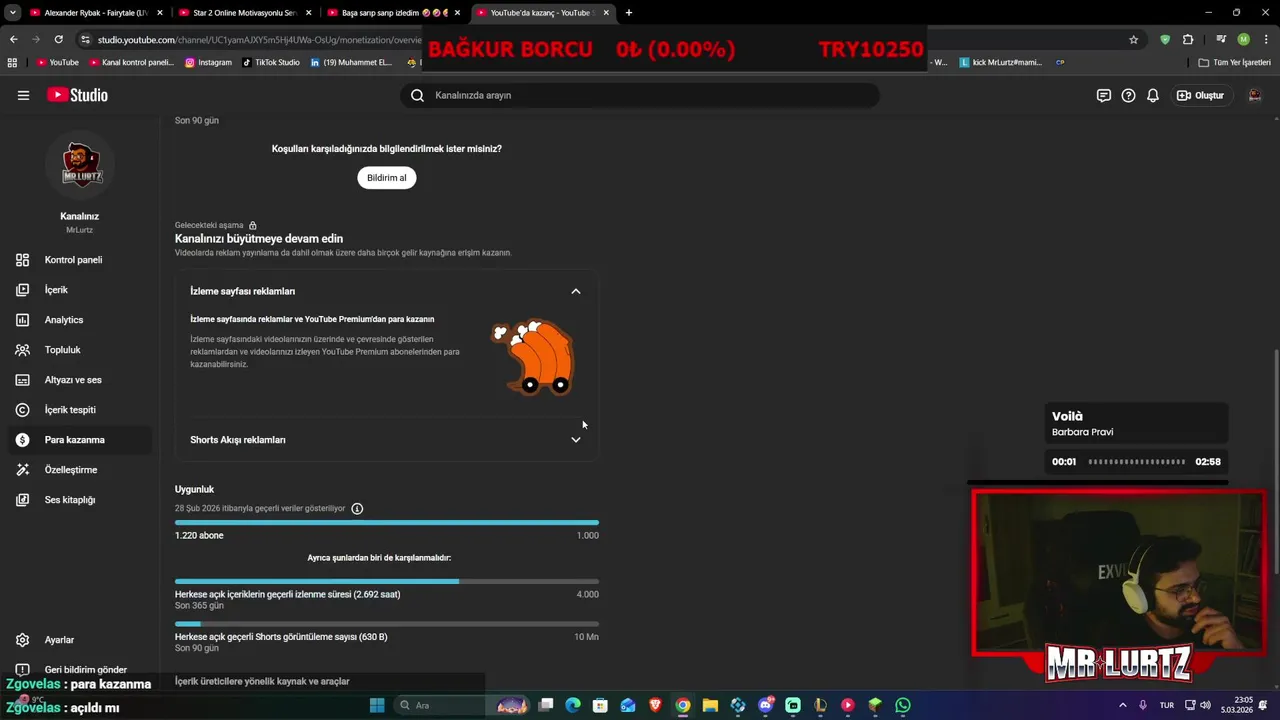Click the info icon next to eligibility date

pos(357,508)
